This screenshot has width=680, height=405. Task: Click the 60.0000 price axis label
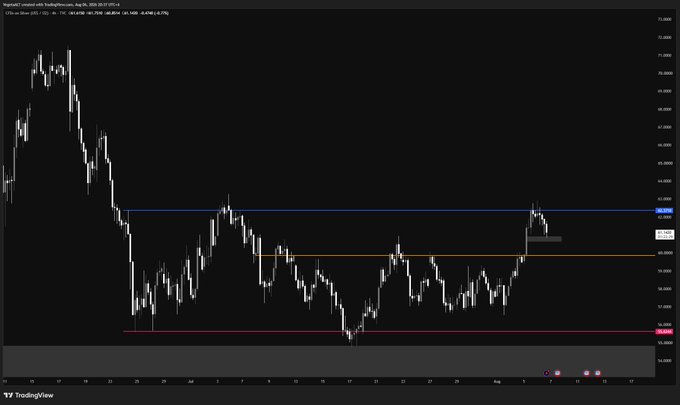(665, 252)
